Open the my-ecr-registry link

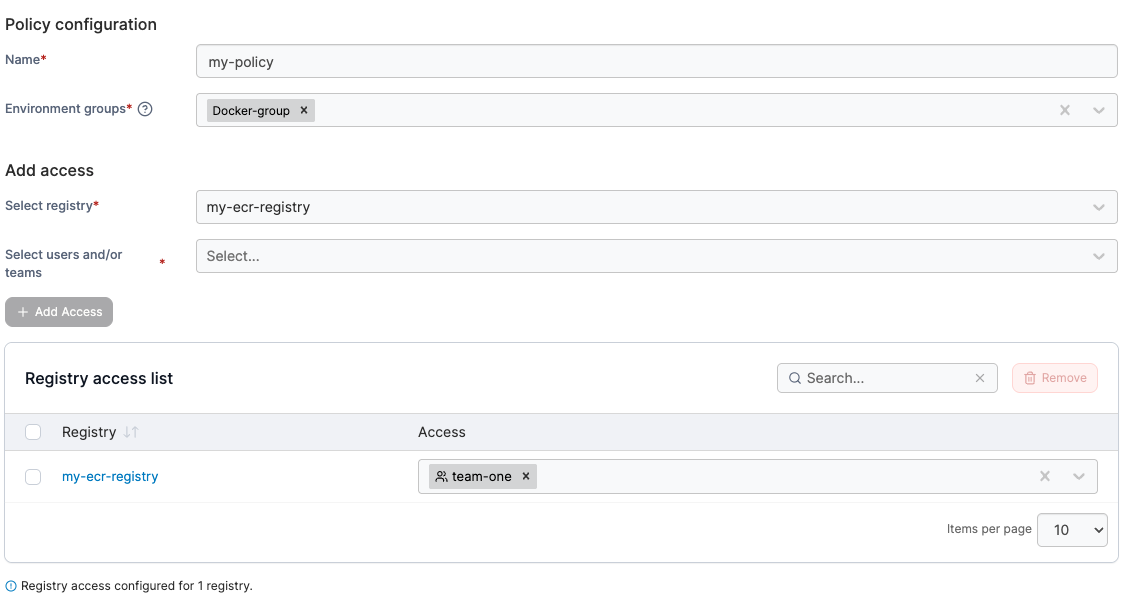(x=110, y=477)
